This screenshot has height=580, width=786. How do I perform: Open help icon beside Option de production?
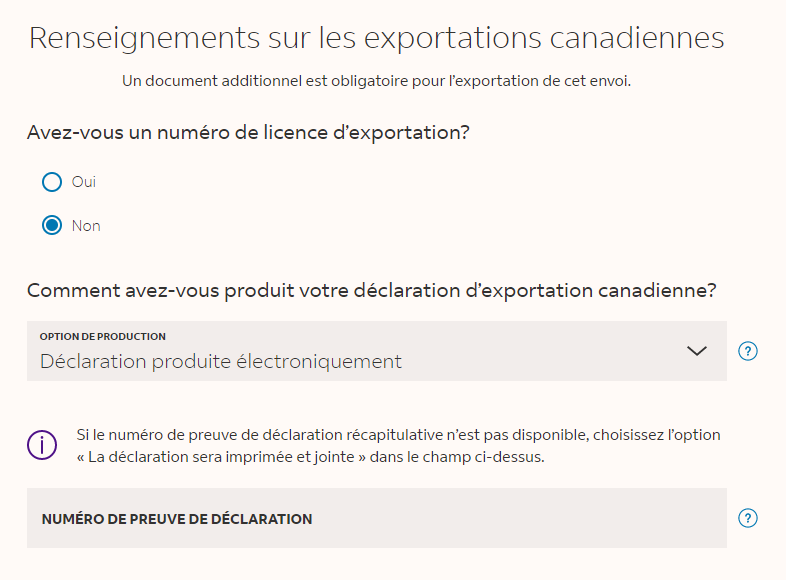click(x=747, y=351)
